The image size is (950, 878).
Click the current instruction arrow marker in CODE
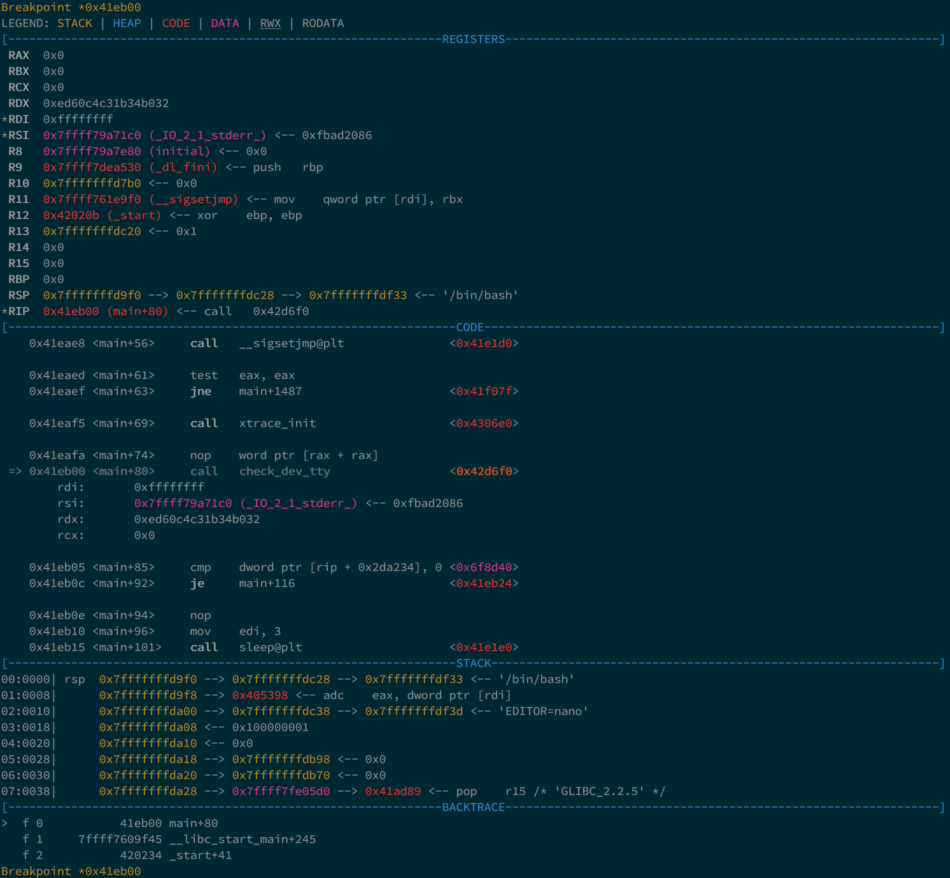[x=15, y=471]
